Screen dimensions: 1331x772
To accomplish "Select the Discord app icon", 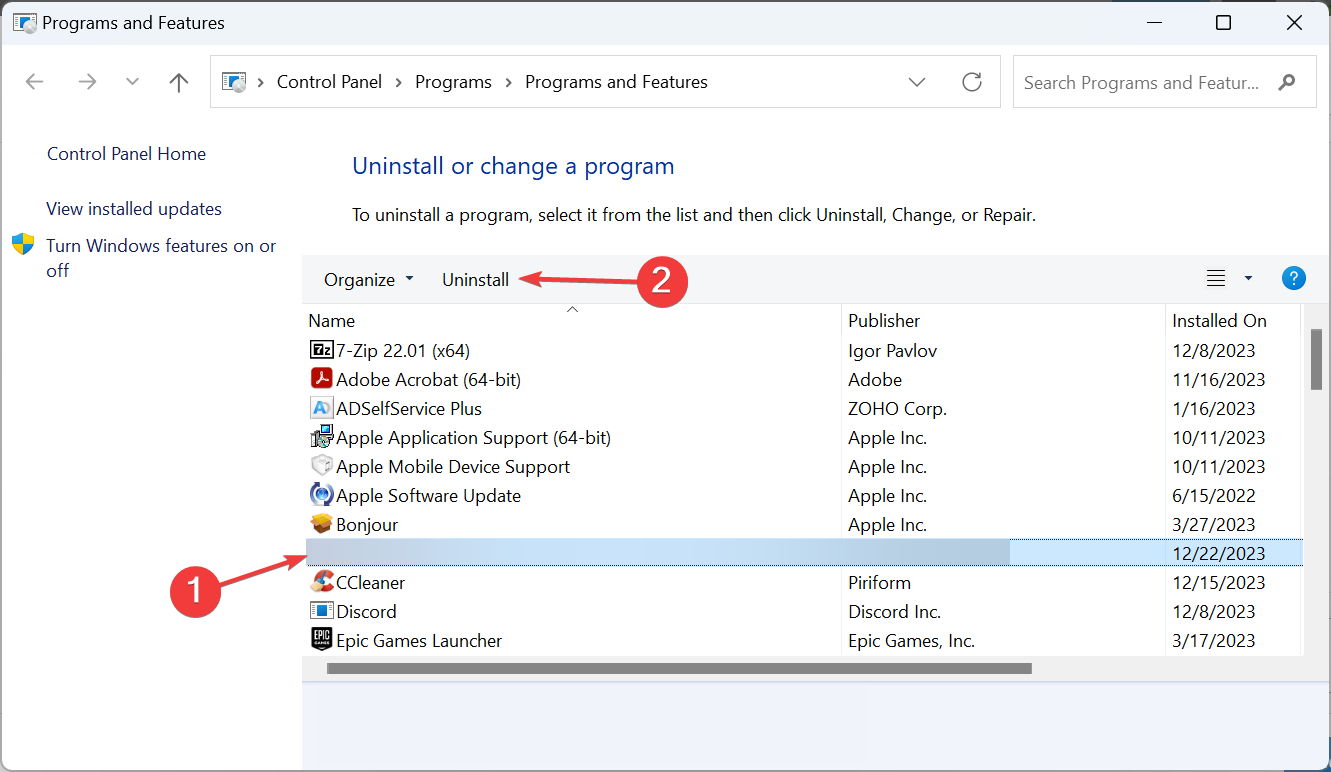I will (x=321, y=611).
